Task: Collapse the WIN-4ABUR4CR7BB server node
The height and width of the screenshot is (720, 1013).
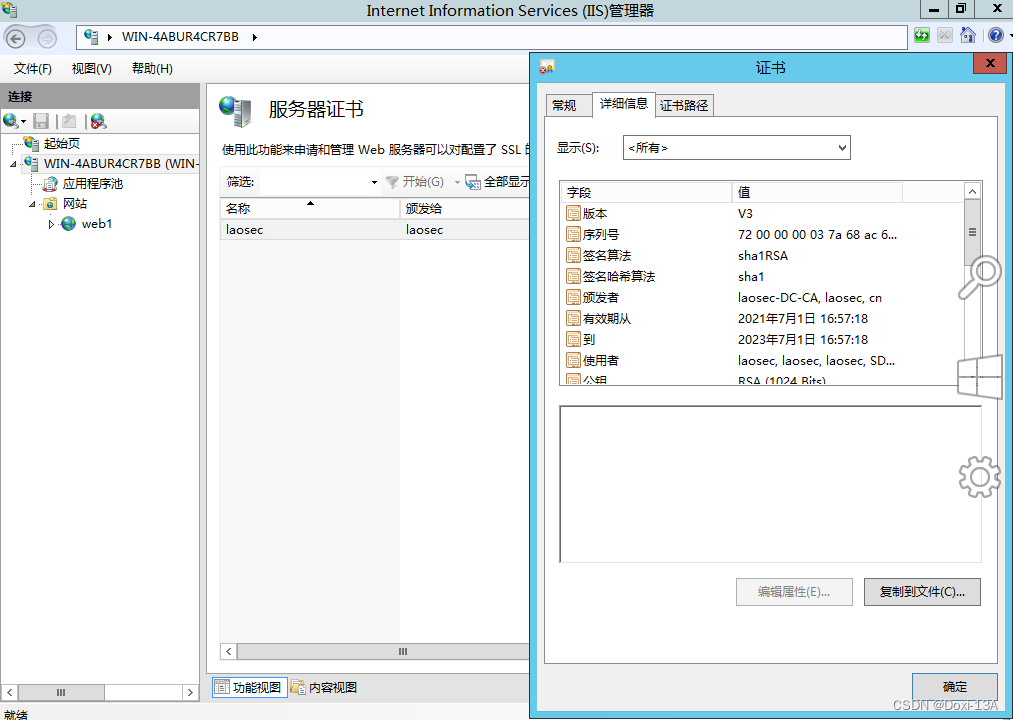Action: 14,164
